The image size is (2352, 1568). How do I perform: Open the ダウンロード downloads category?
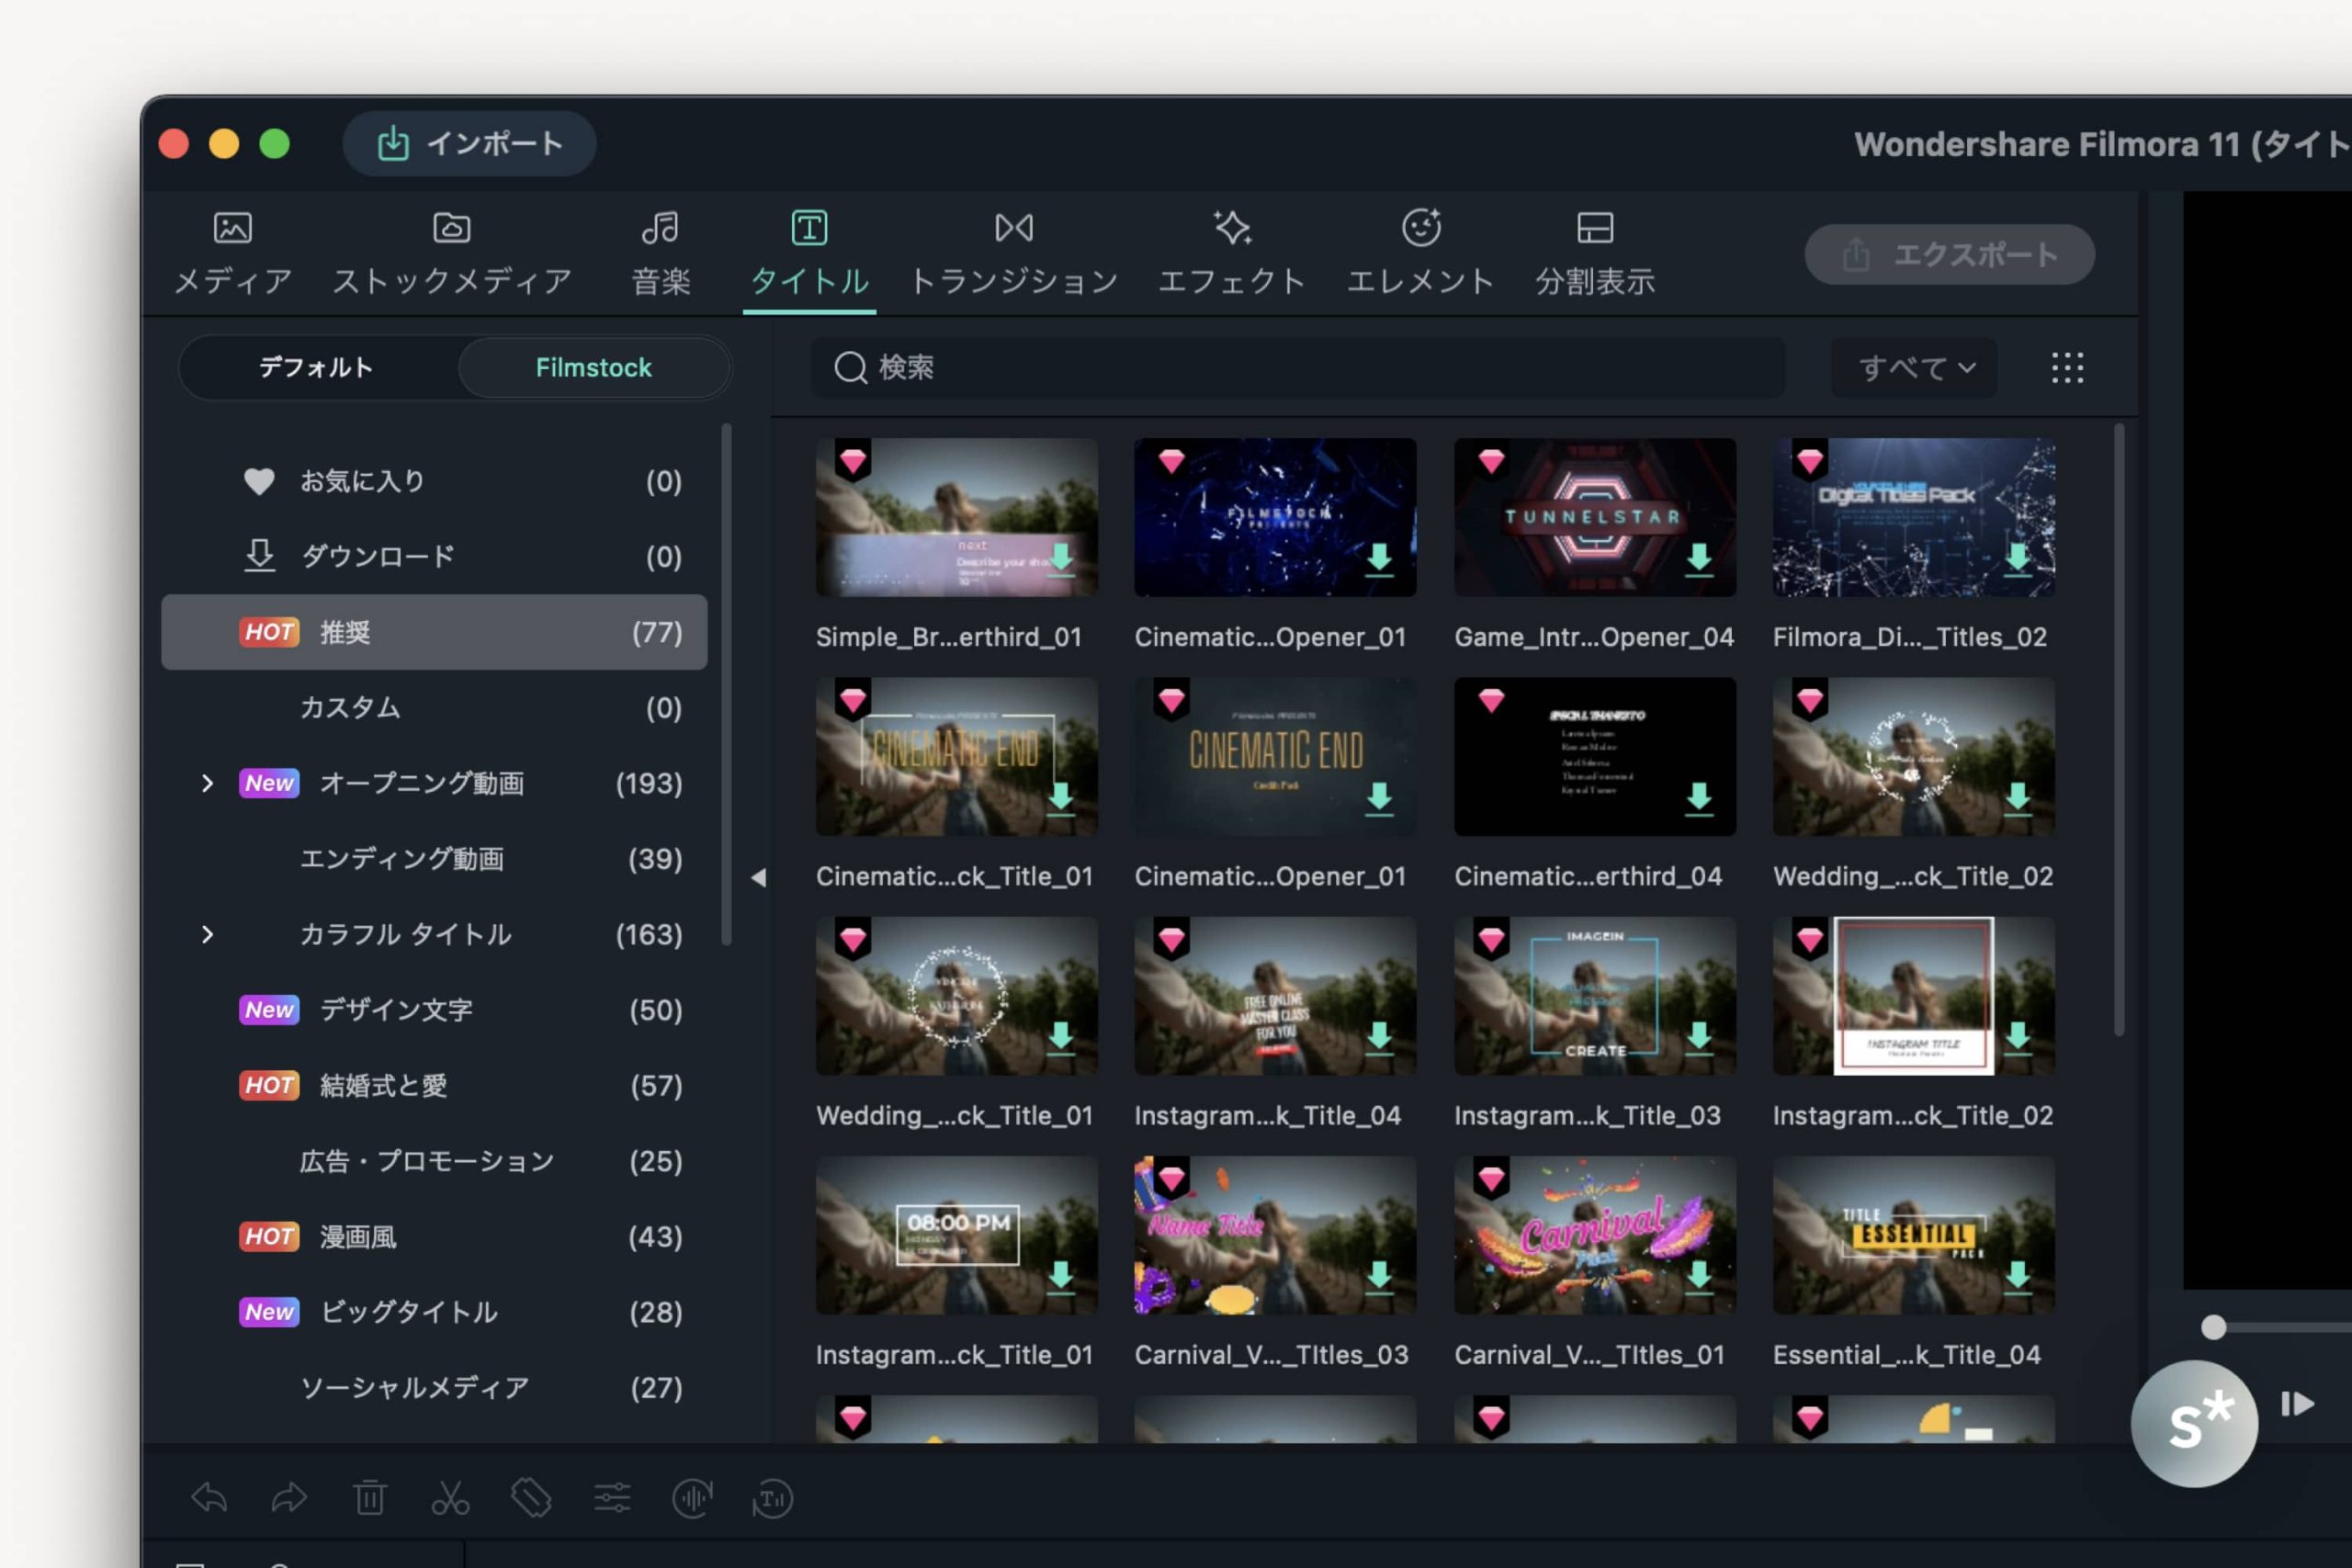pos(434,556)
